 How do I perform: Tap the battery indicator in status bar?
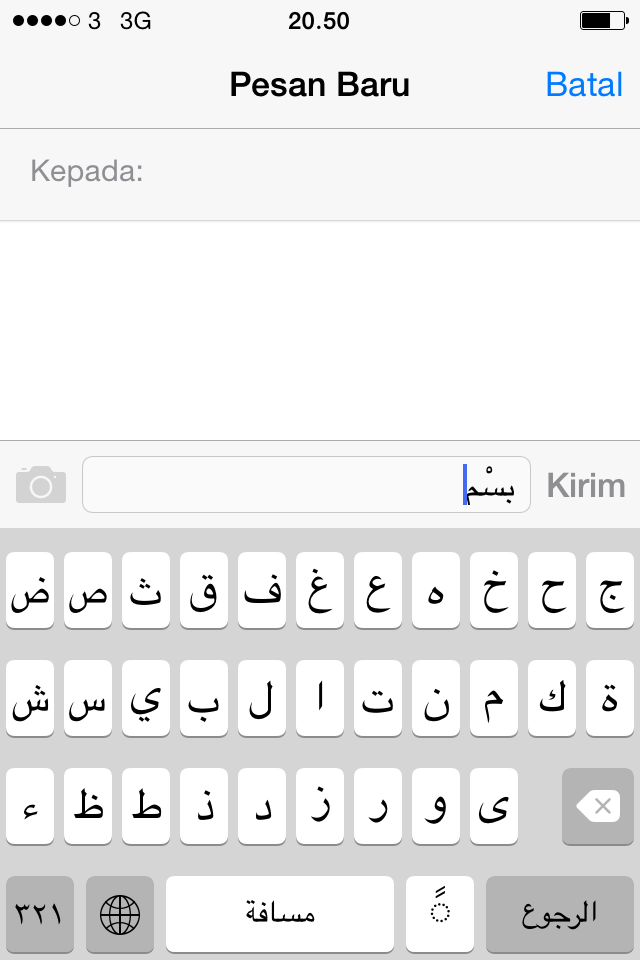tap(601, 20)
